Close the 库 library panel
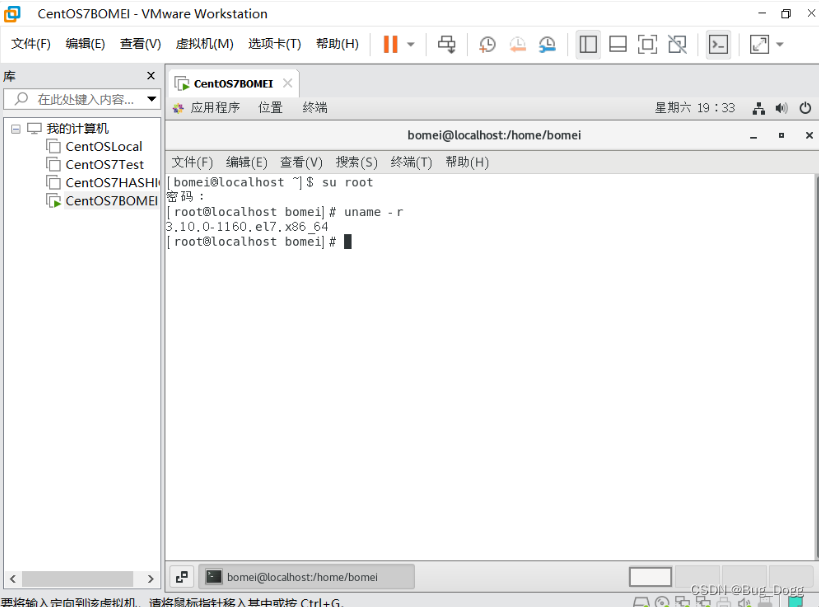Viewport: 819px width, 607px height. point(151,76)
